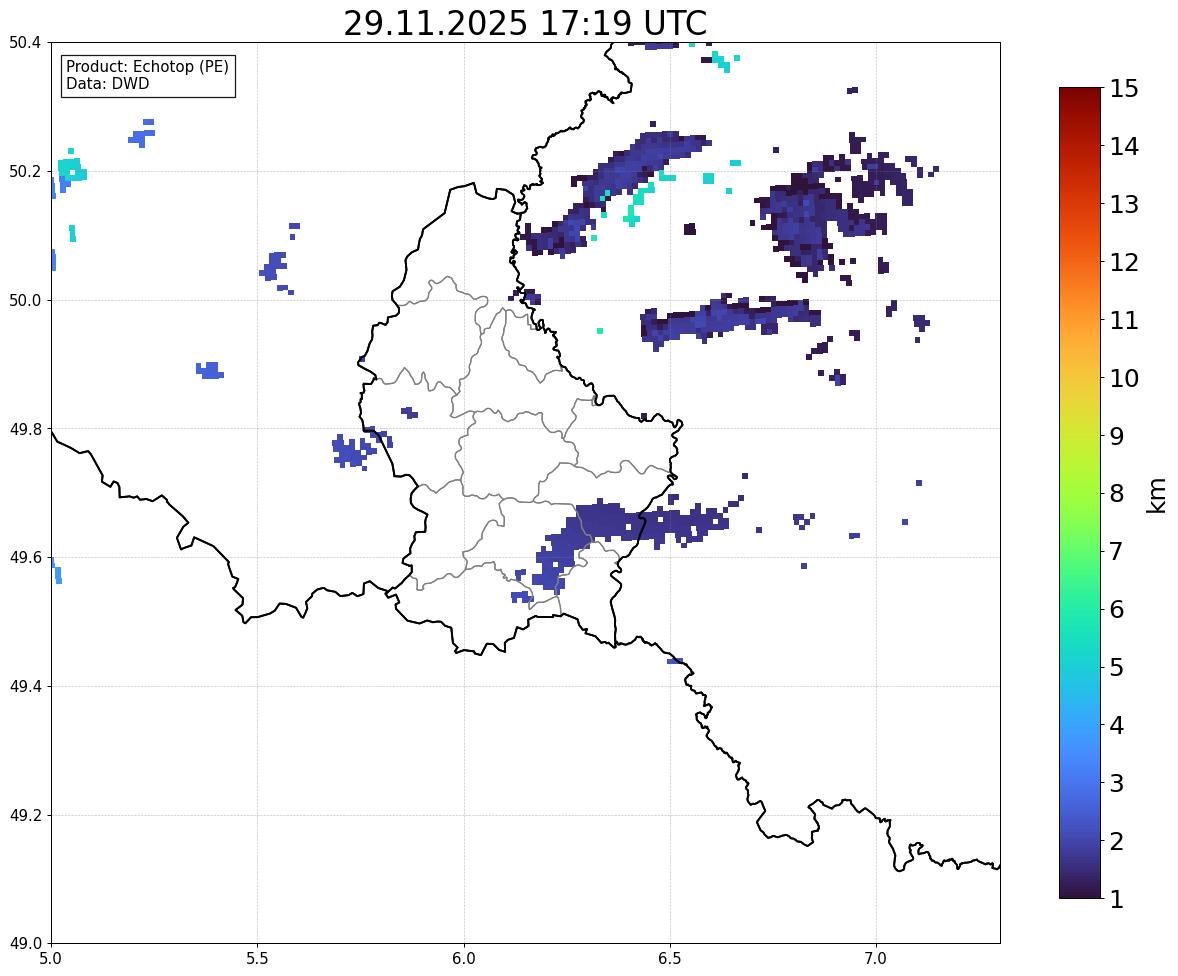Click colorbar tick label "5"
The width and height of the screenshot is (1178, 976).
pyautogui.click(x=1116, y=667)
